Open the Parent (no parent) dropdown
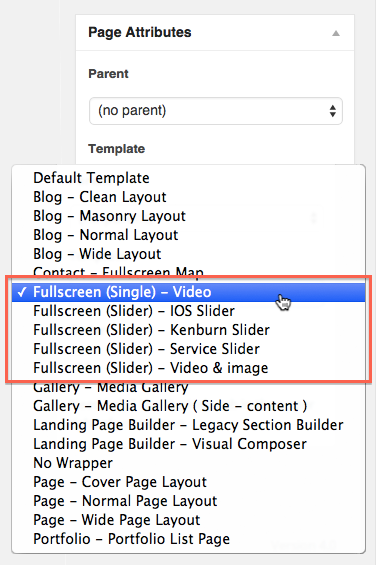376x565 pixels. pos(216,111)
